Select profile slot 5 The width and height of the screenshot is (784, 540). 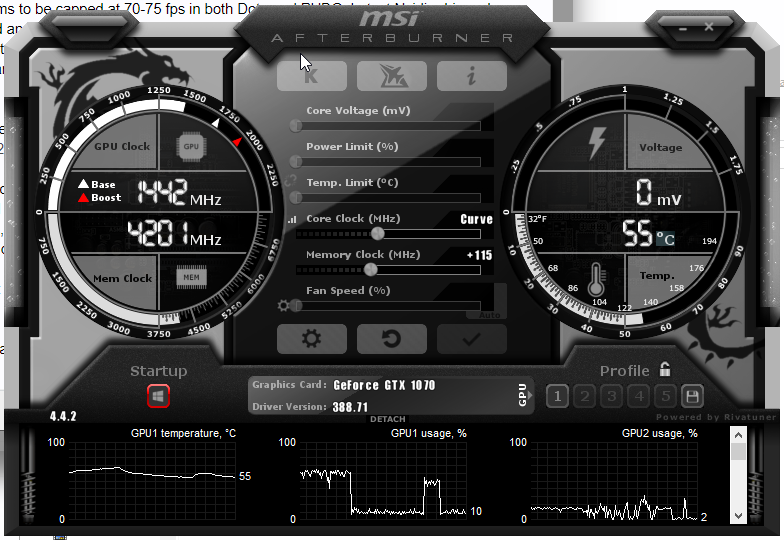point(666,396)
